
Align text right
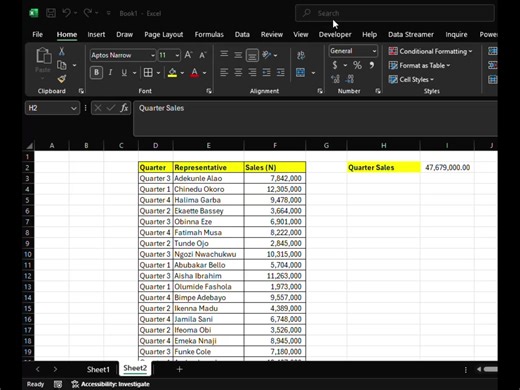252,72
